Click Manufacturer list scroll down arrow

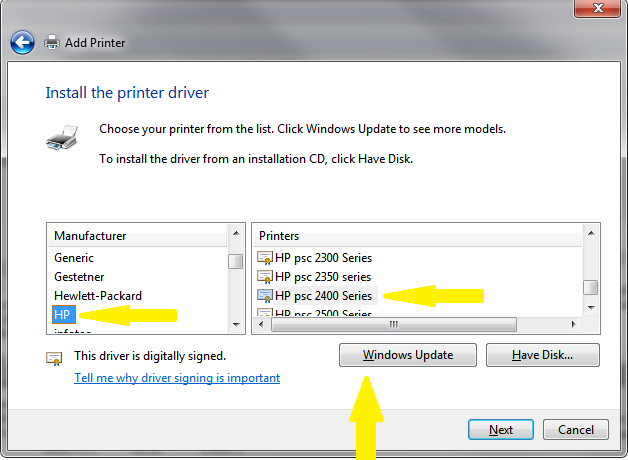coord(236,325)
